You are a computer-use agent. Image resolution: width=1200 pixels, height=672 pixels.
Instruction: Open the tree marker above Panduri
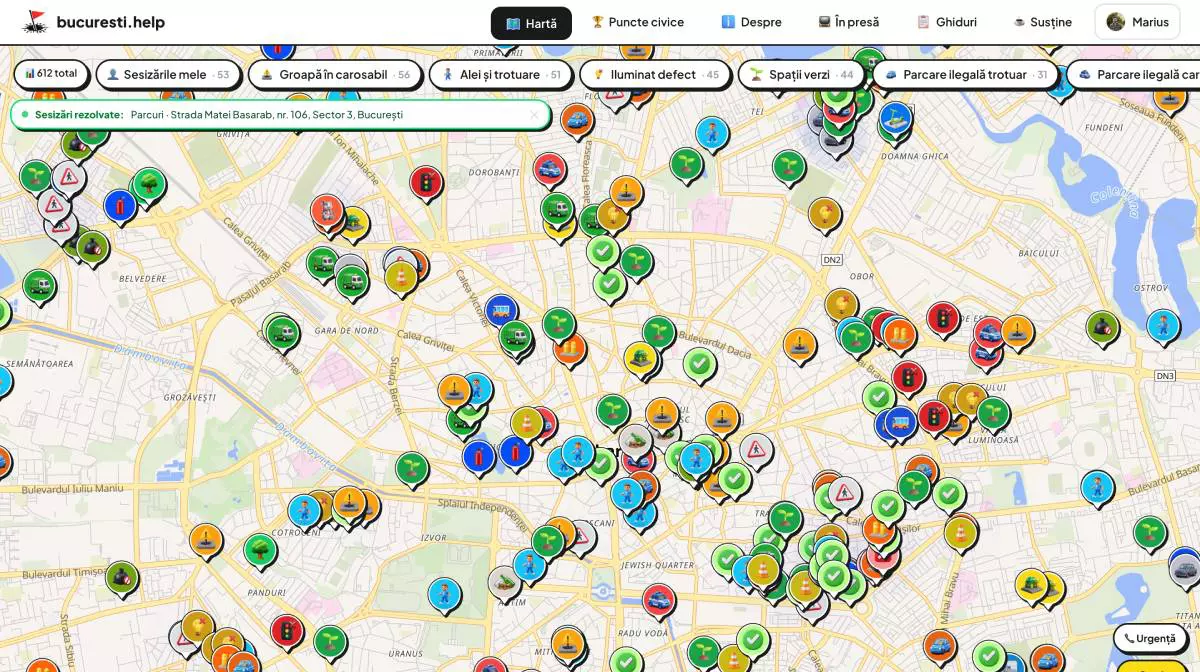point(260,549)
